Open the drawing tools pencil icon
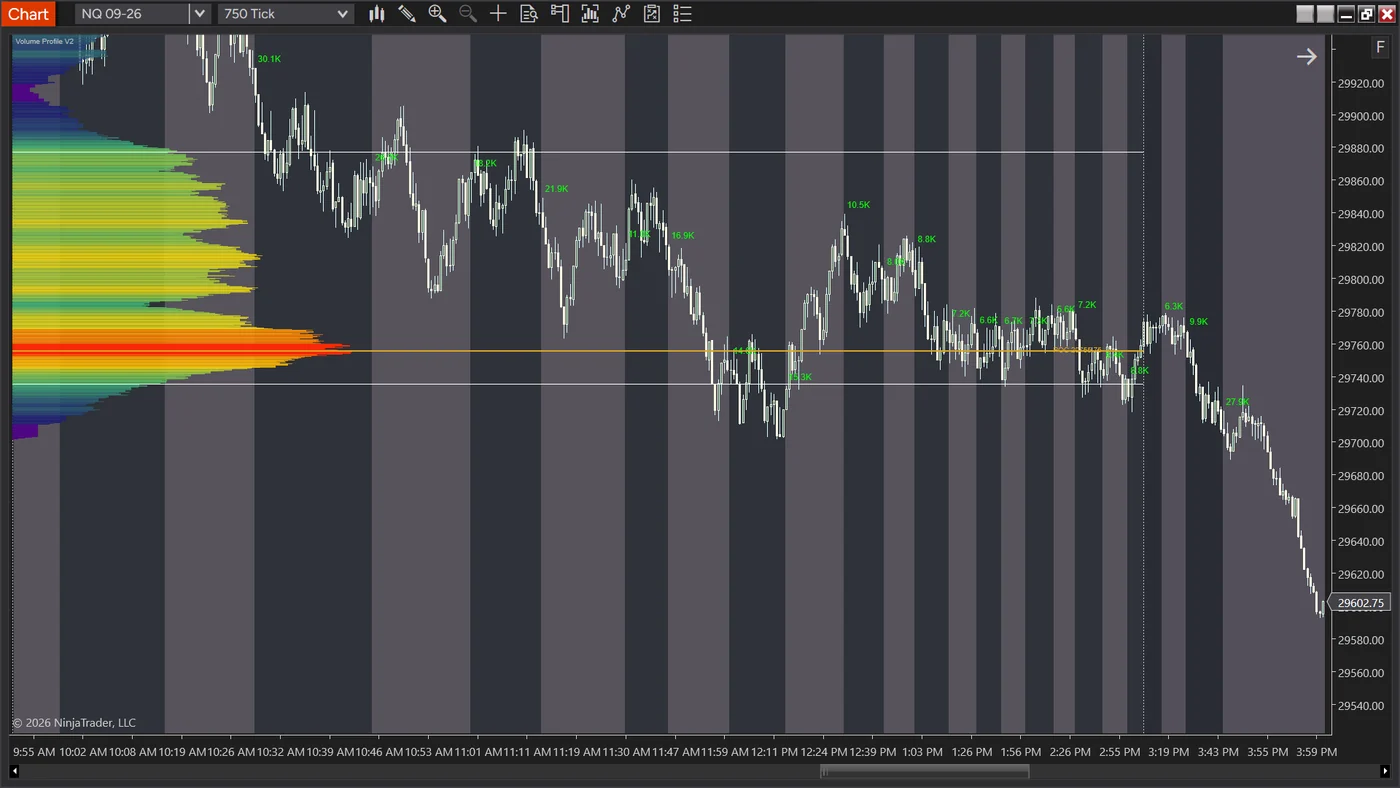This screenshot has height=788, width=1400. pyautogui.click(x=407, y=14)
